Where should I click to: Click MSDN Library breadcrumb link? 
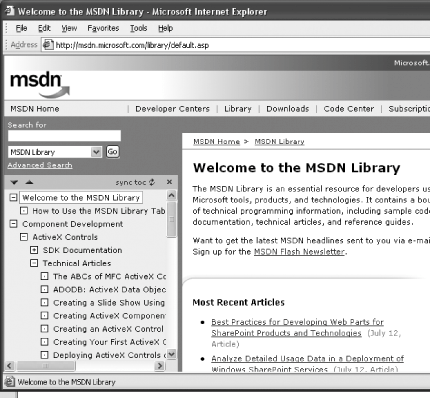[x=279, y=141]
